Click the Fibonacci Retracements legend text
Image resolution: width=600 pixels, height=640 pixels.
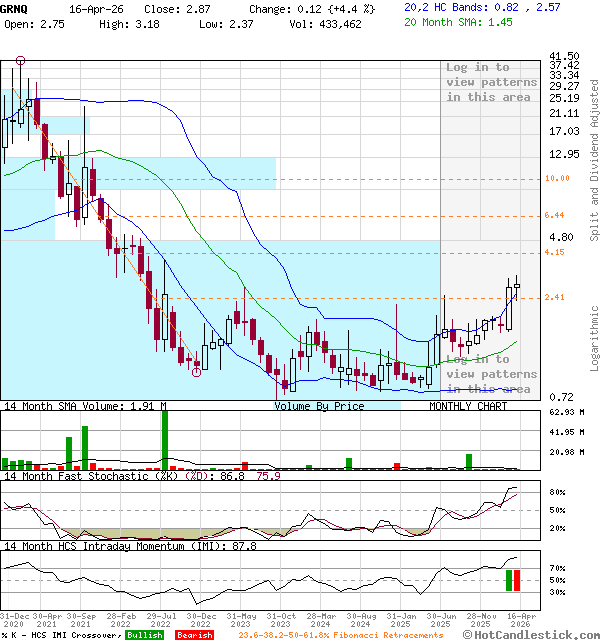pos(382,634)
